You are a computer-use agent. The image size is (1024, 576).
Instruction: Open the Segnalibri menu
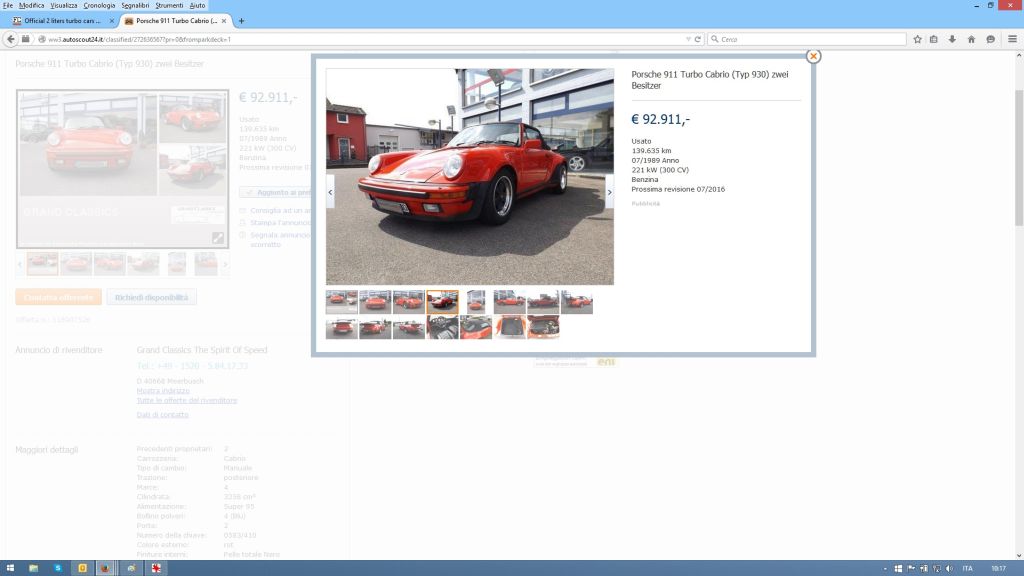click(135, 5)
